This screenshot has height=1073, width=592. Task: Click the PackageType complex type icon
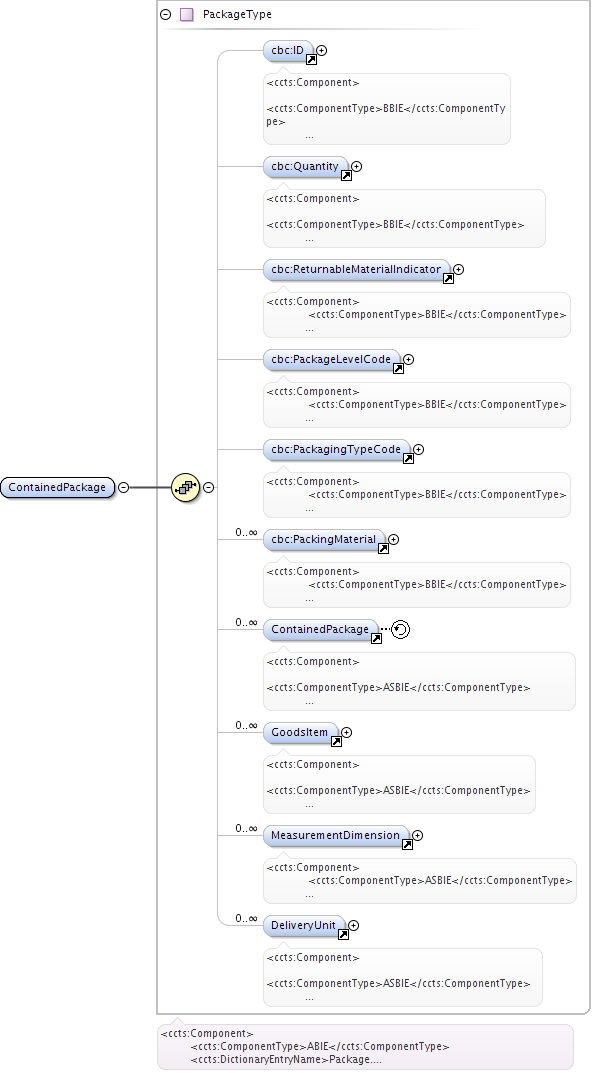[186, 14]
